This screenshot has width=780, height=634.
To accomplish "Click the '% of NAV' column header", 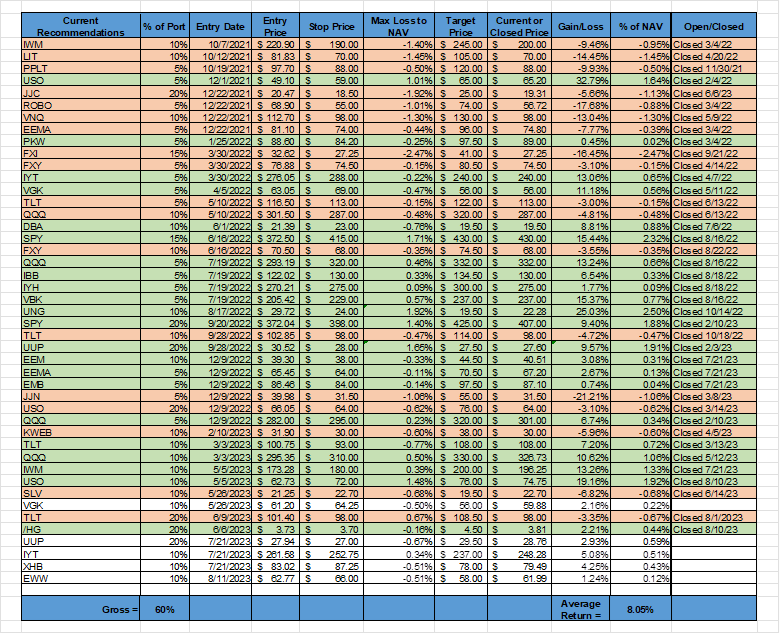I will (x=641, y=26).
